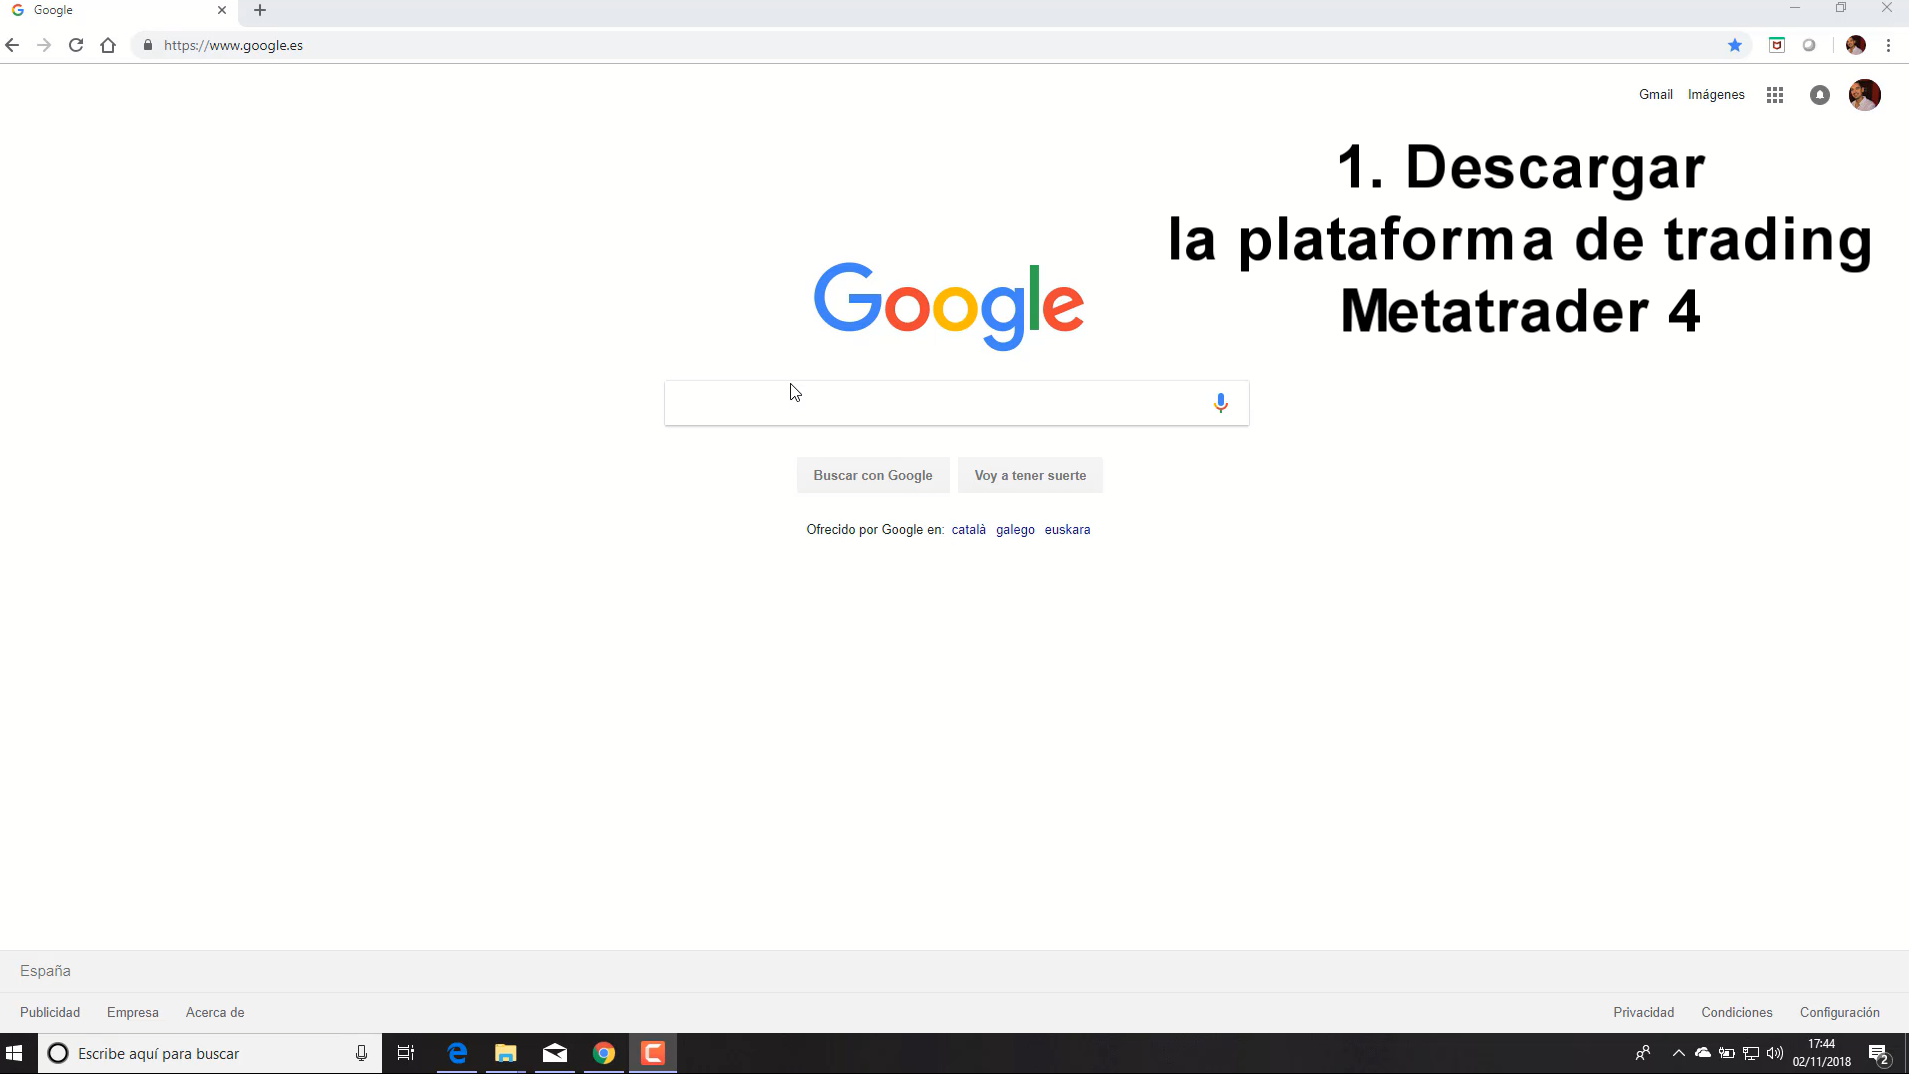This screenshot has width=1909, height=1074.
Task: Click Buscar con Google button
Action: click(x=873, y=475)
